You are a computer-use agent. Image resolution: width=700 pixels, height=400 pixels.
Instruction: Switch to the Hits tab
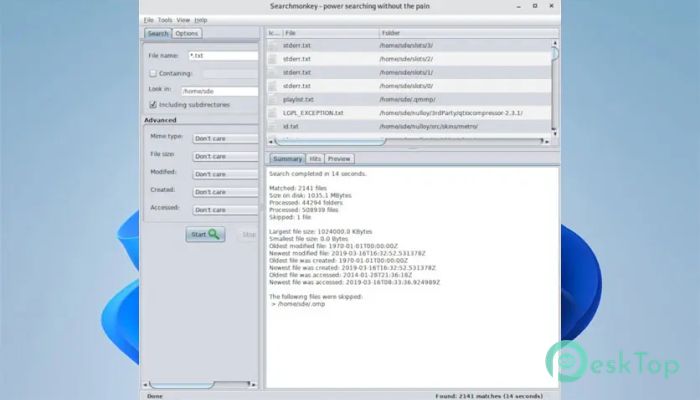(x=315, y=159)
